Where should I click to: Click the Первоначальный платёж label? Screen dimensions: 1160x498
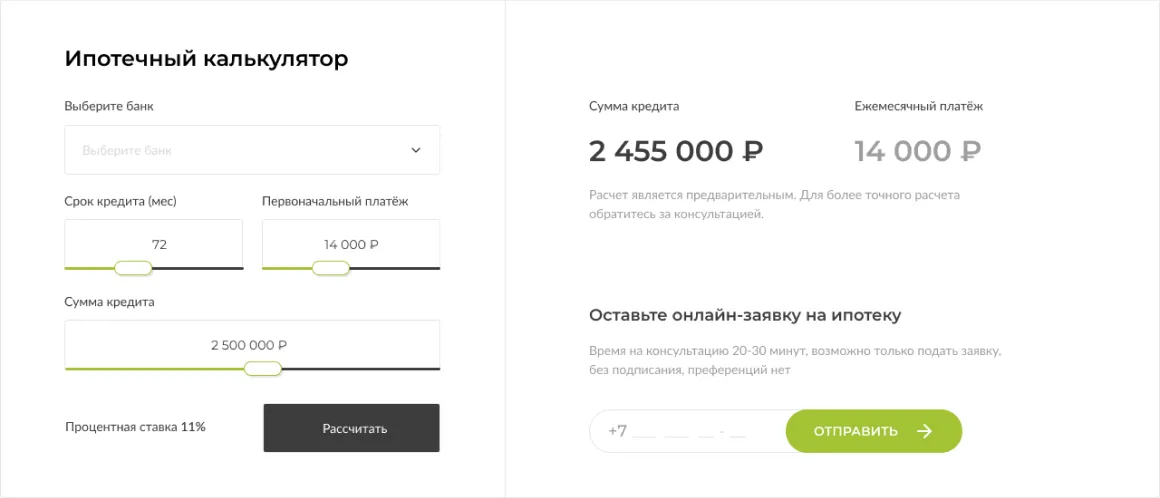pyautogui.click(x=335, y=201)
